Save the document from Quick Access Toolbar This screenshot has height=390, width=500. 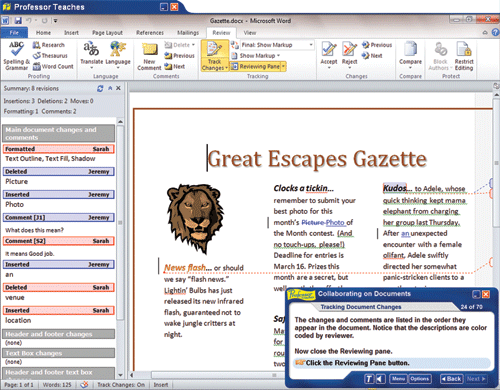[x=18, y=21]
